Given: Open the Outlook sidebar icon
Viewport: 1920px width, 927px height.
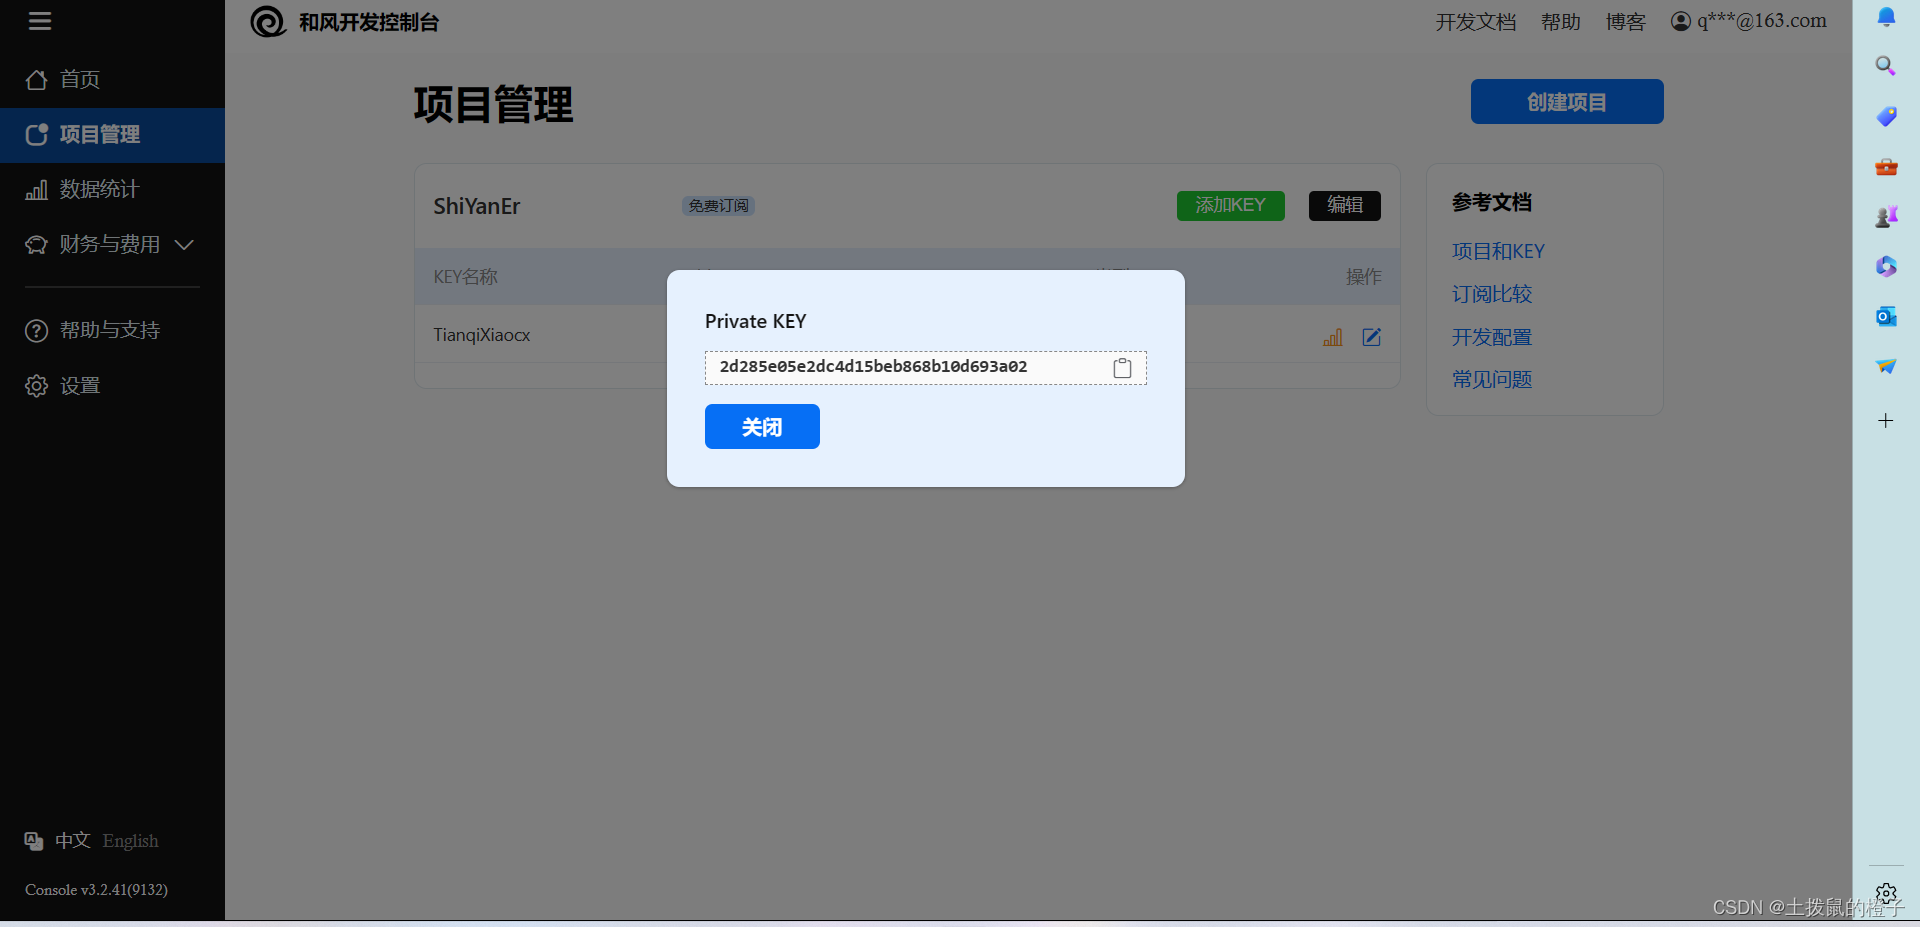Looking at the screenshot, I should click(1886, 317).
